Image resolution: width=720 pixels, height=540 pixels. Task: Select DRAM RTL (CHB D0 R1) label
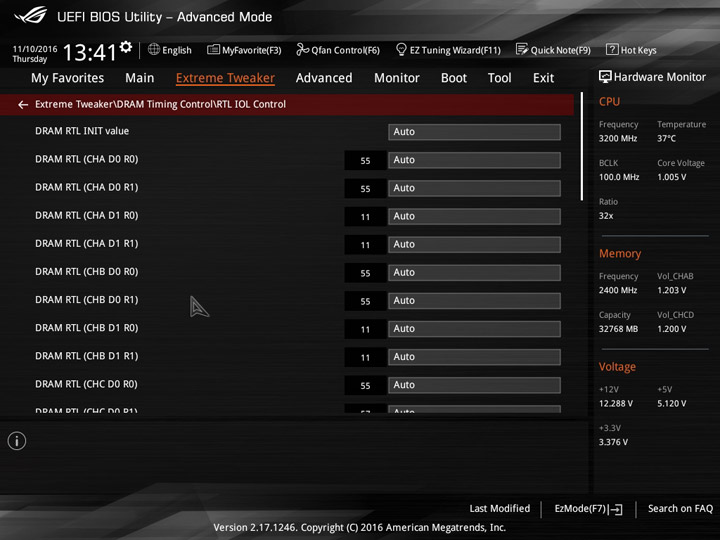point(86,300)
